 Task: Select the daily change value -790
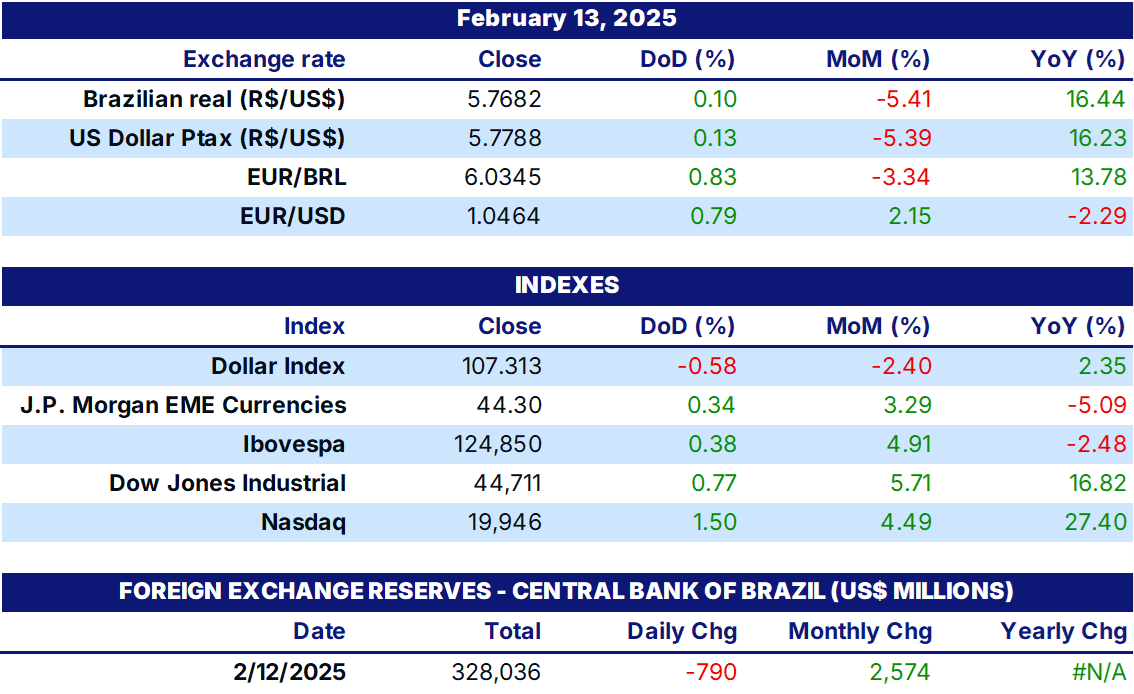[x=711, y=673]
